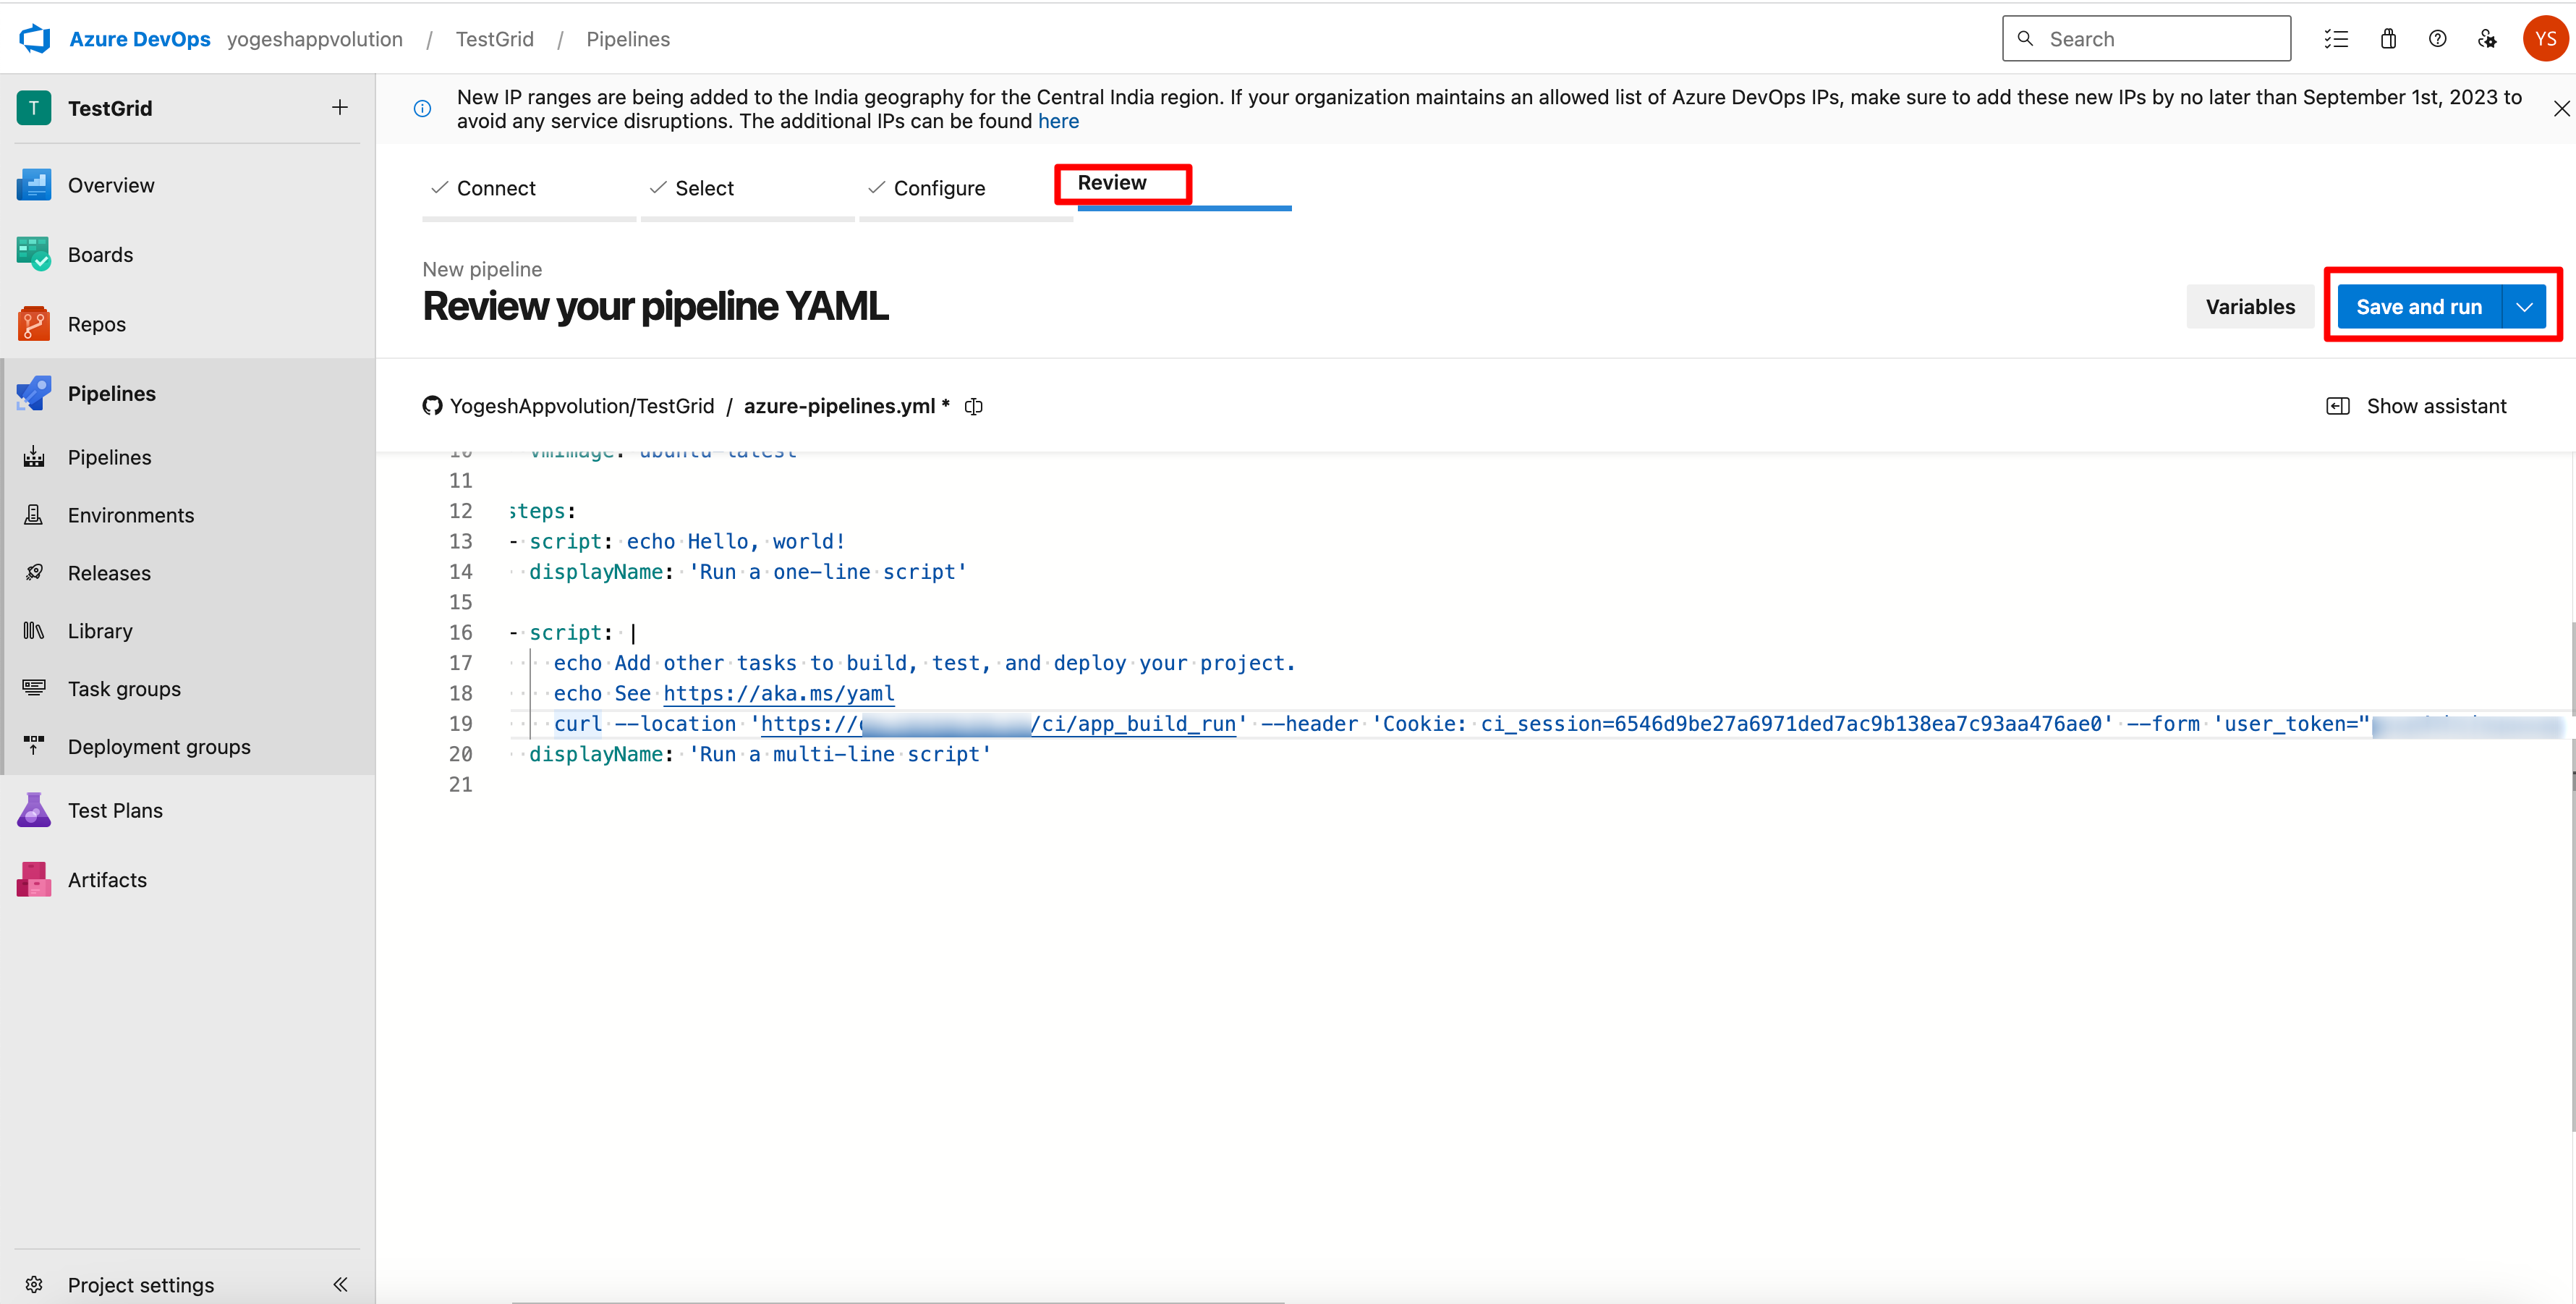Click the steps: keyword on line 12

542,511
